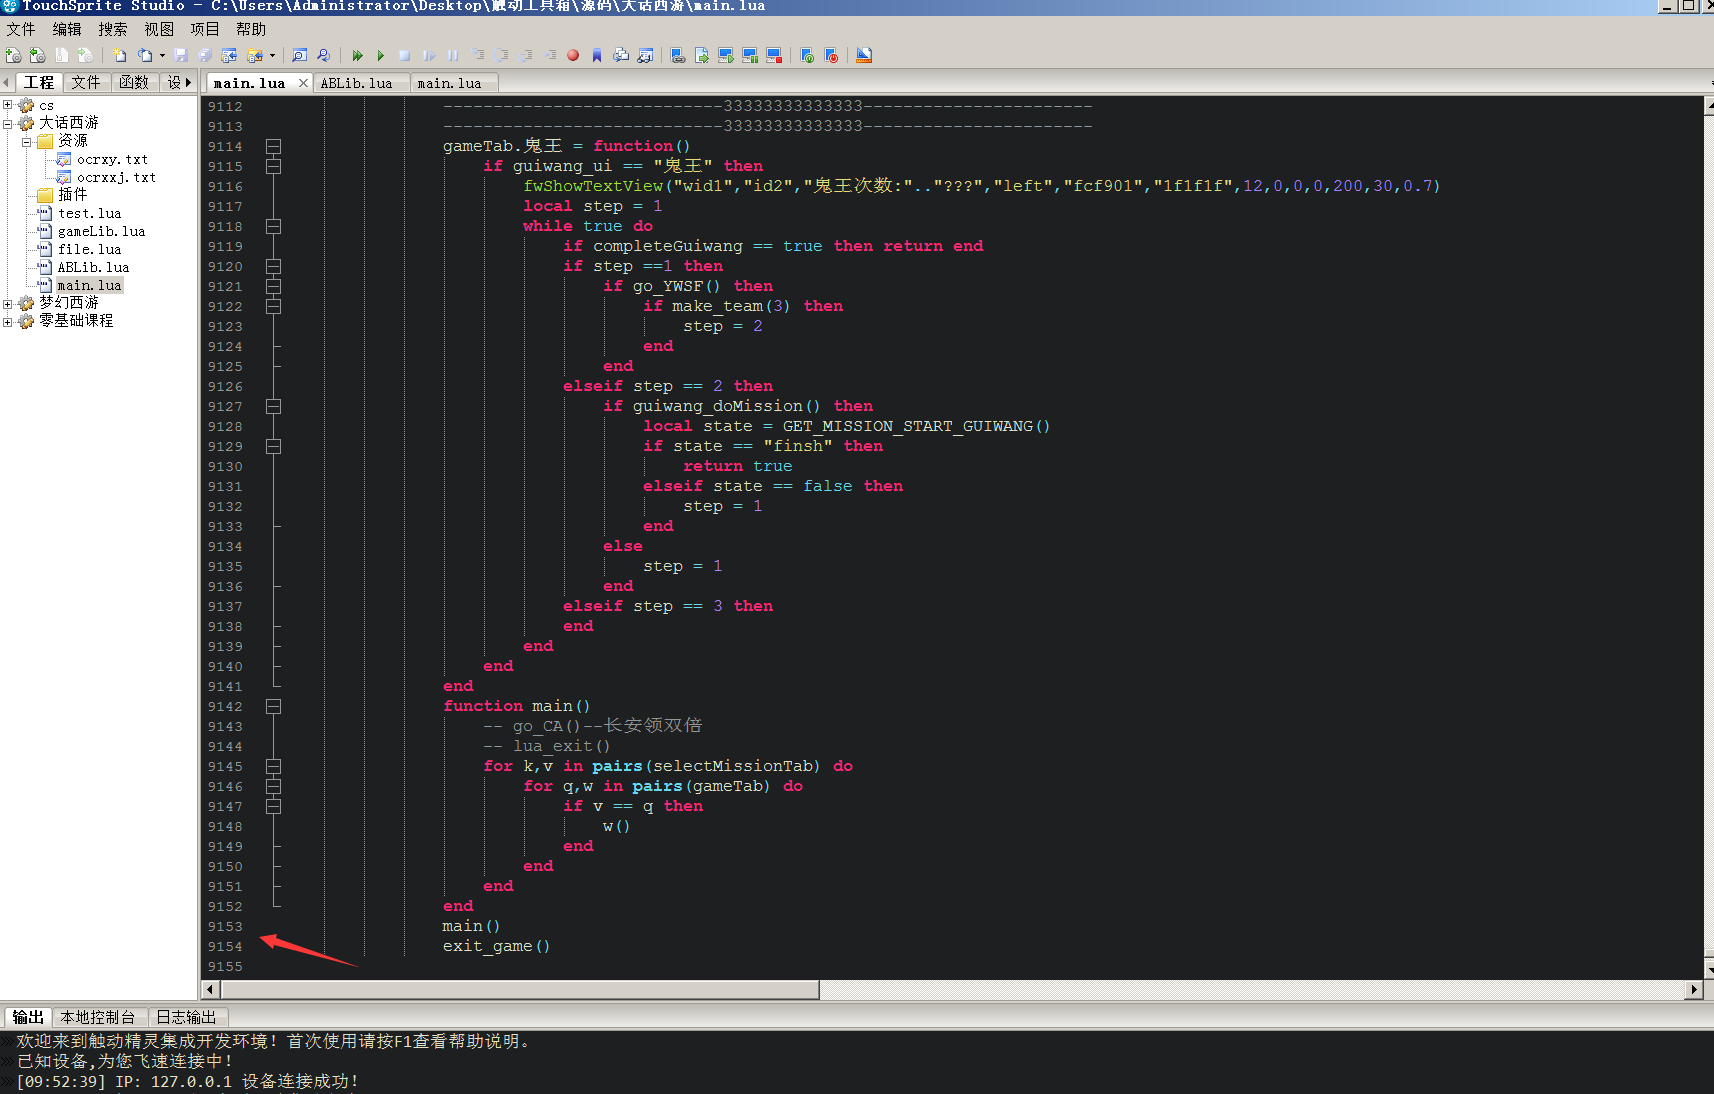Switch to the 本地控制台 bottom tab
1714x1094 pixels.
pos(97,1017)
